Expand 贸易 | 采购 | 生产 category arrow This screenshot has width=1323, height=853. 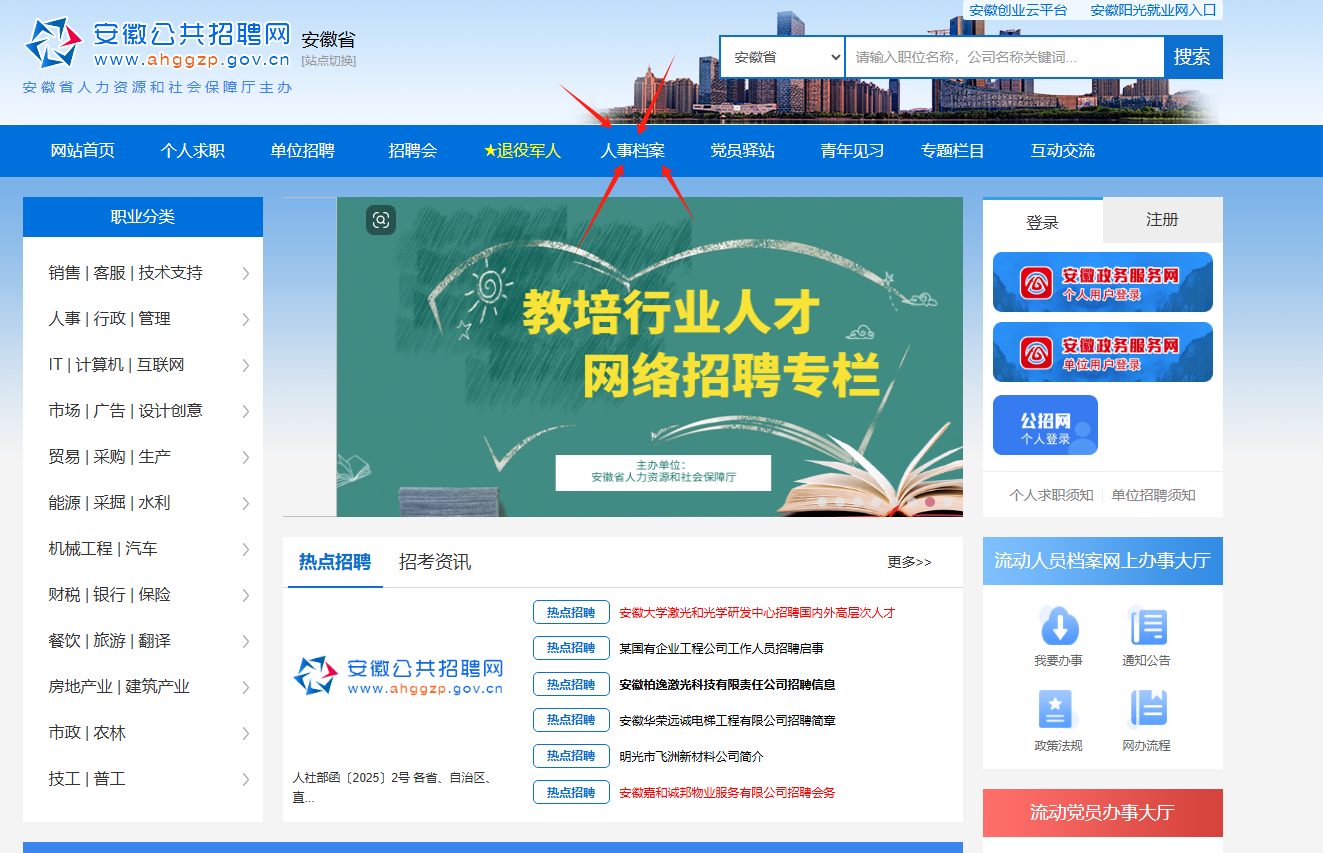(246, 458)
